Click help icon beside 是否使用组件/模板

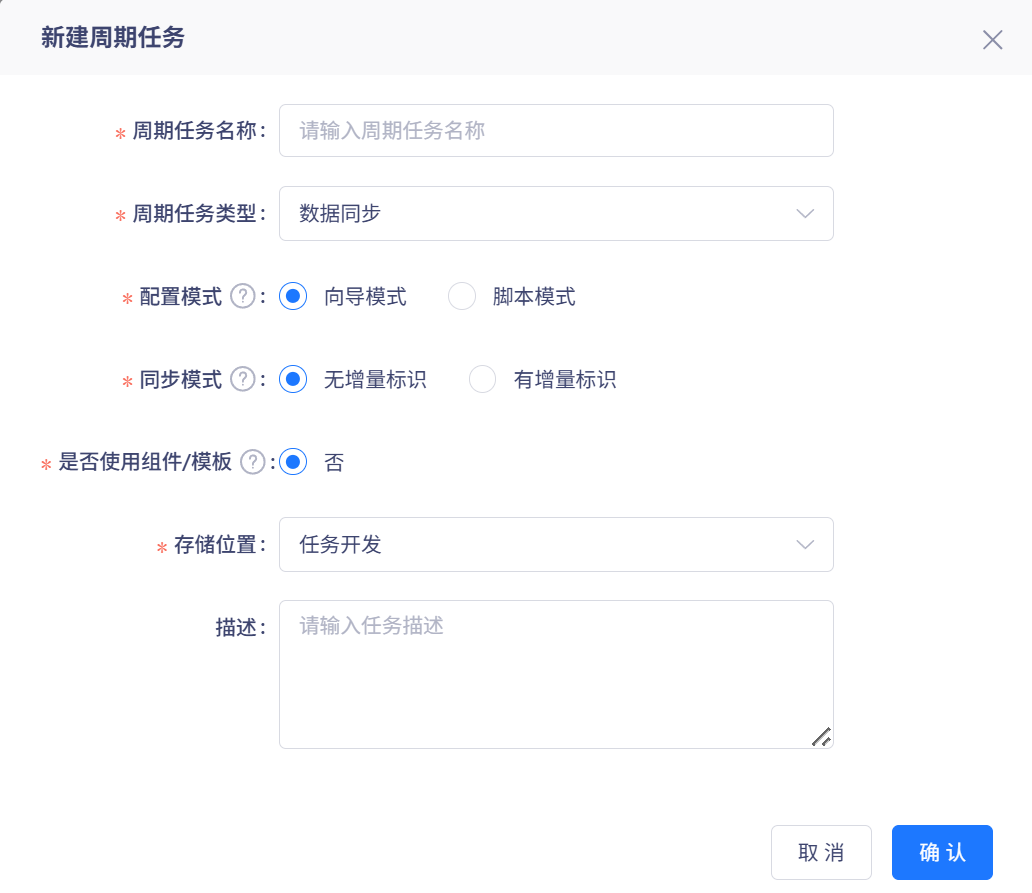click(253, 462)
